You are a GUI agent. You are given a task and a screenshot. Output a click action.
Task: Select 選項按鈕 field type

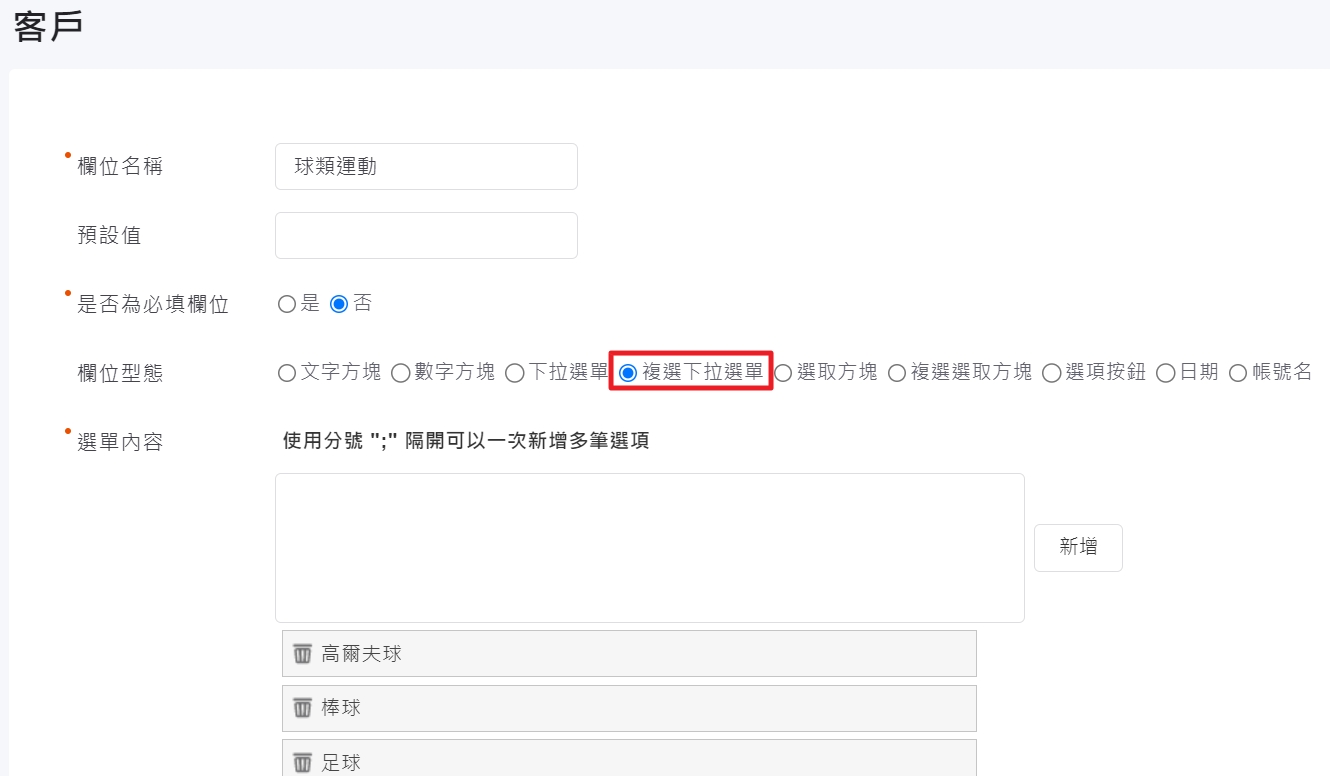click(x=1051, y=373)
